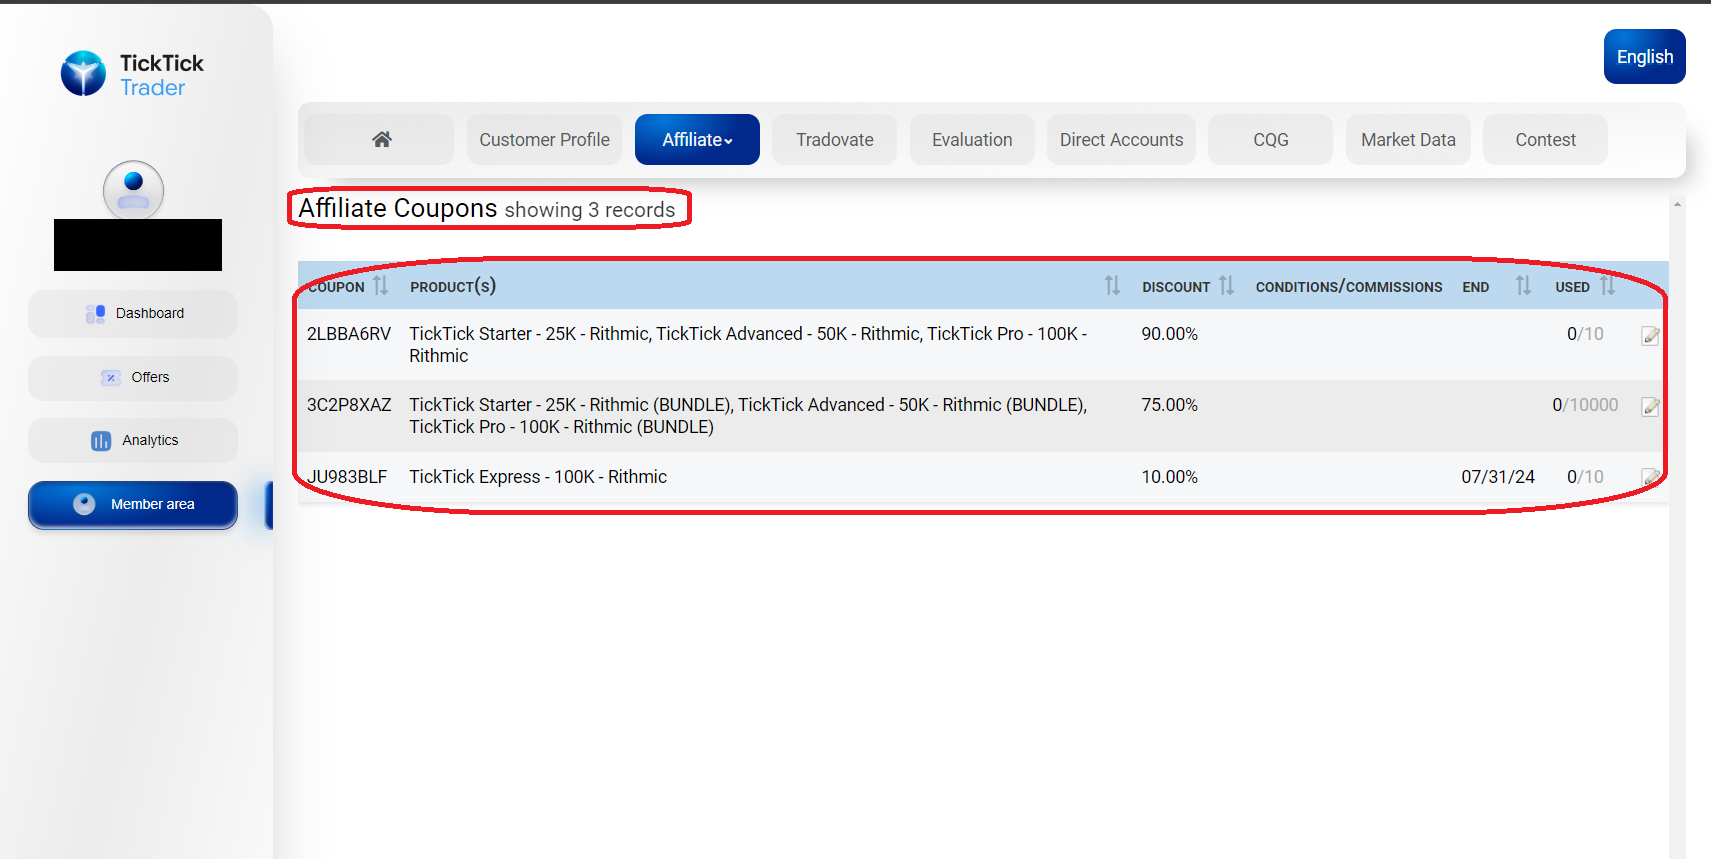Click the 10.00% discount value
Screen dimensions: 1711x859
point(1169,477)
